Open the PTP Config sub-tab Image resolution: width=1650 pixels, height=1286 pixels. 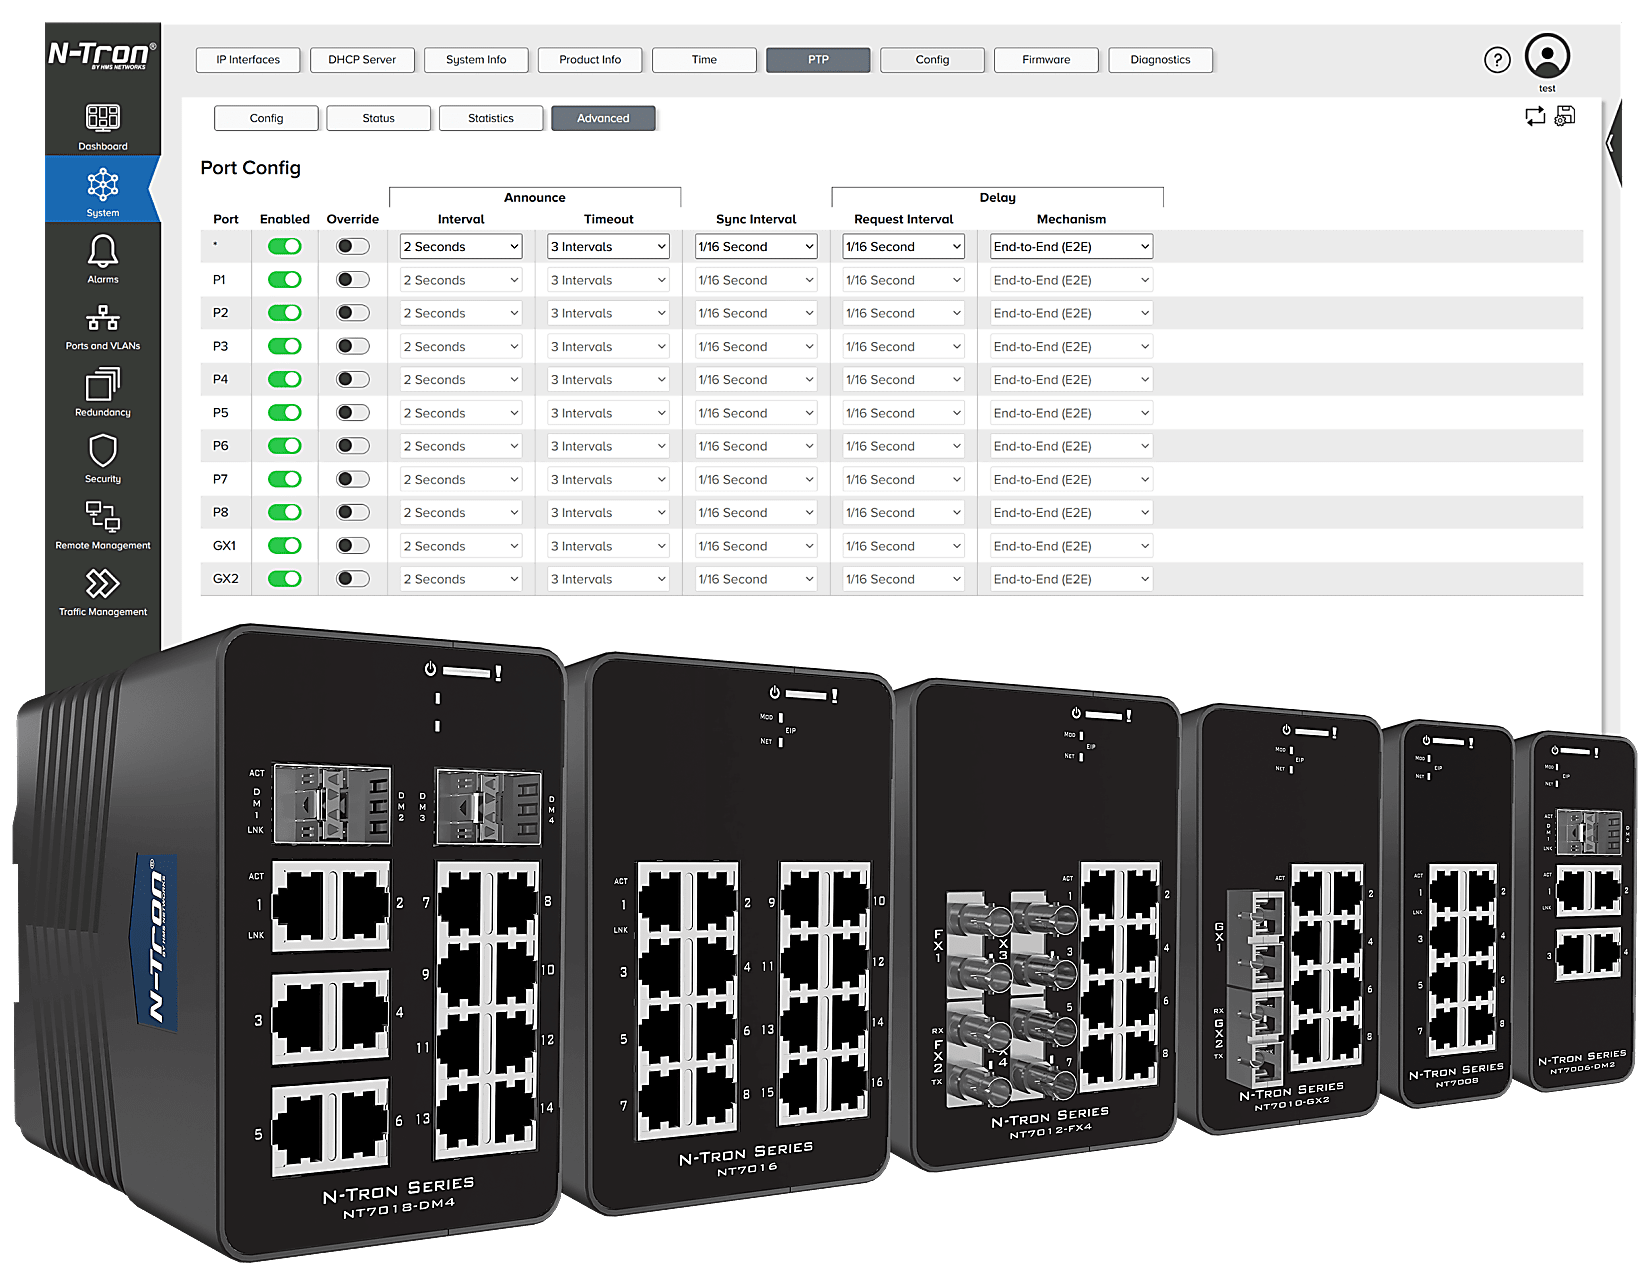click(266, 118)
